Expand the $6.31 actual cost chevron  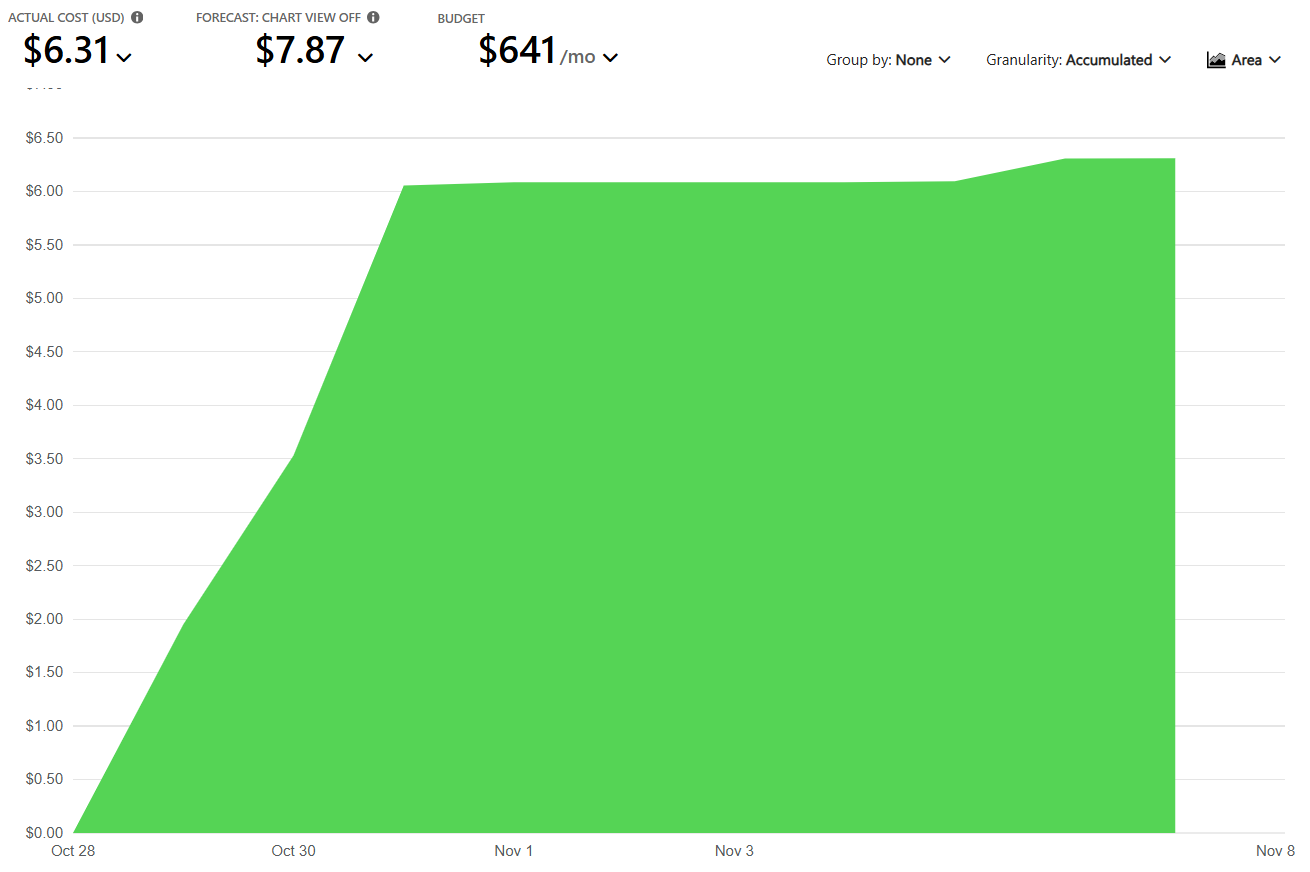[x=124, y=58]
